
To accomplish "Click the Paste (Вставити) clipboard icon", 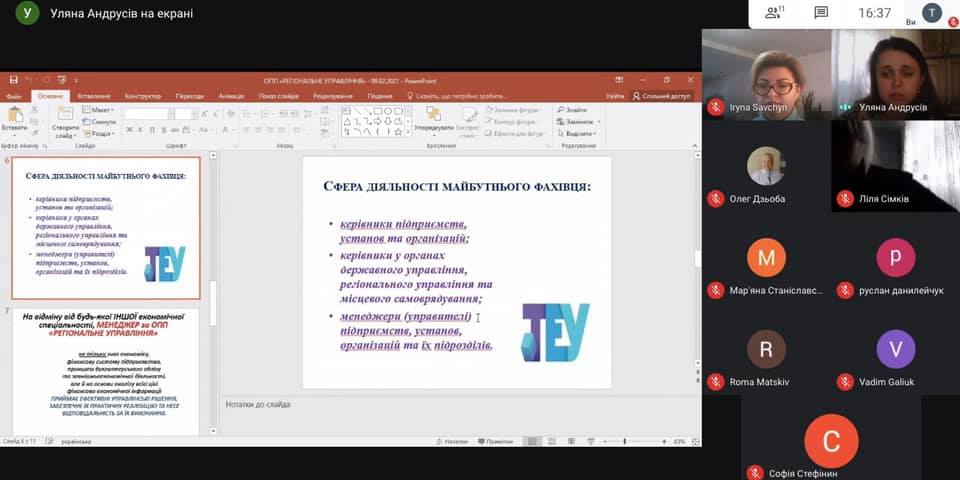I will tap(15, 116).
